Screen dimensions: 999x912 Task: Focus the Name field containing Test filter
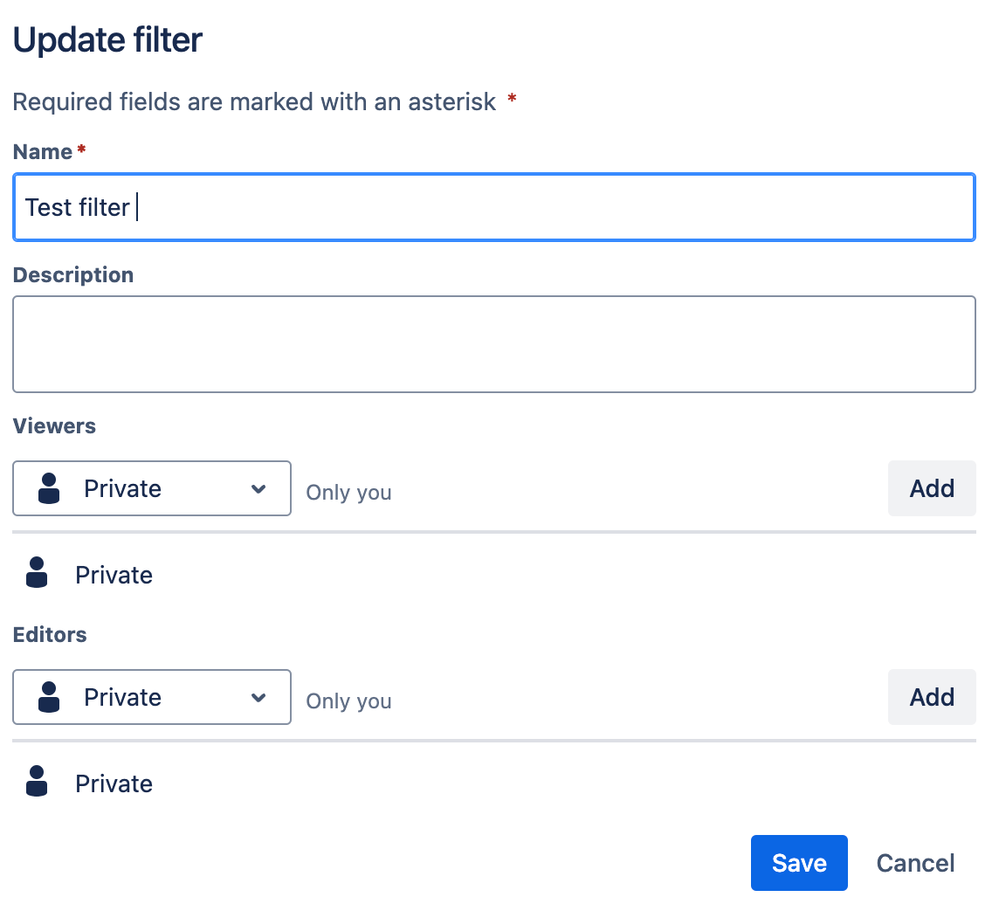pyautogui.click(x=494, y=208)
